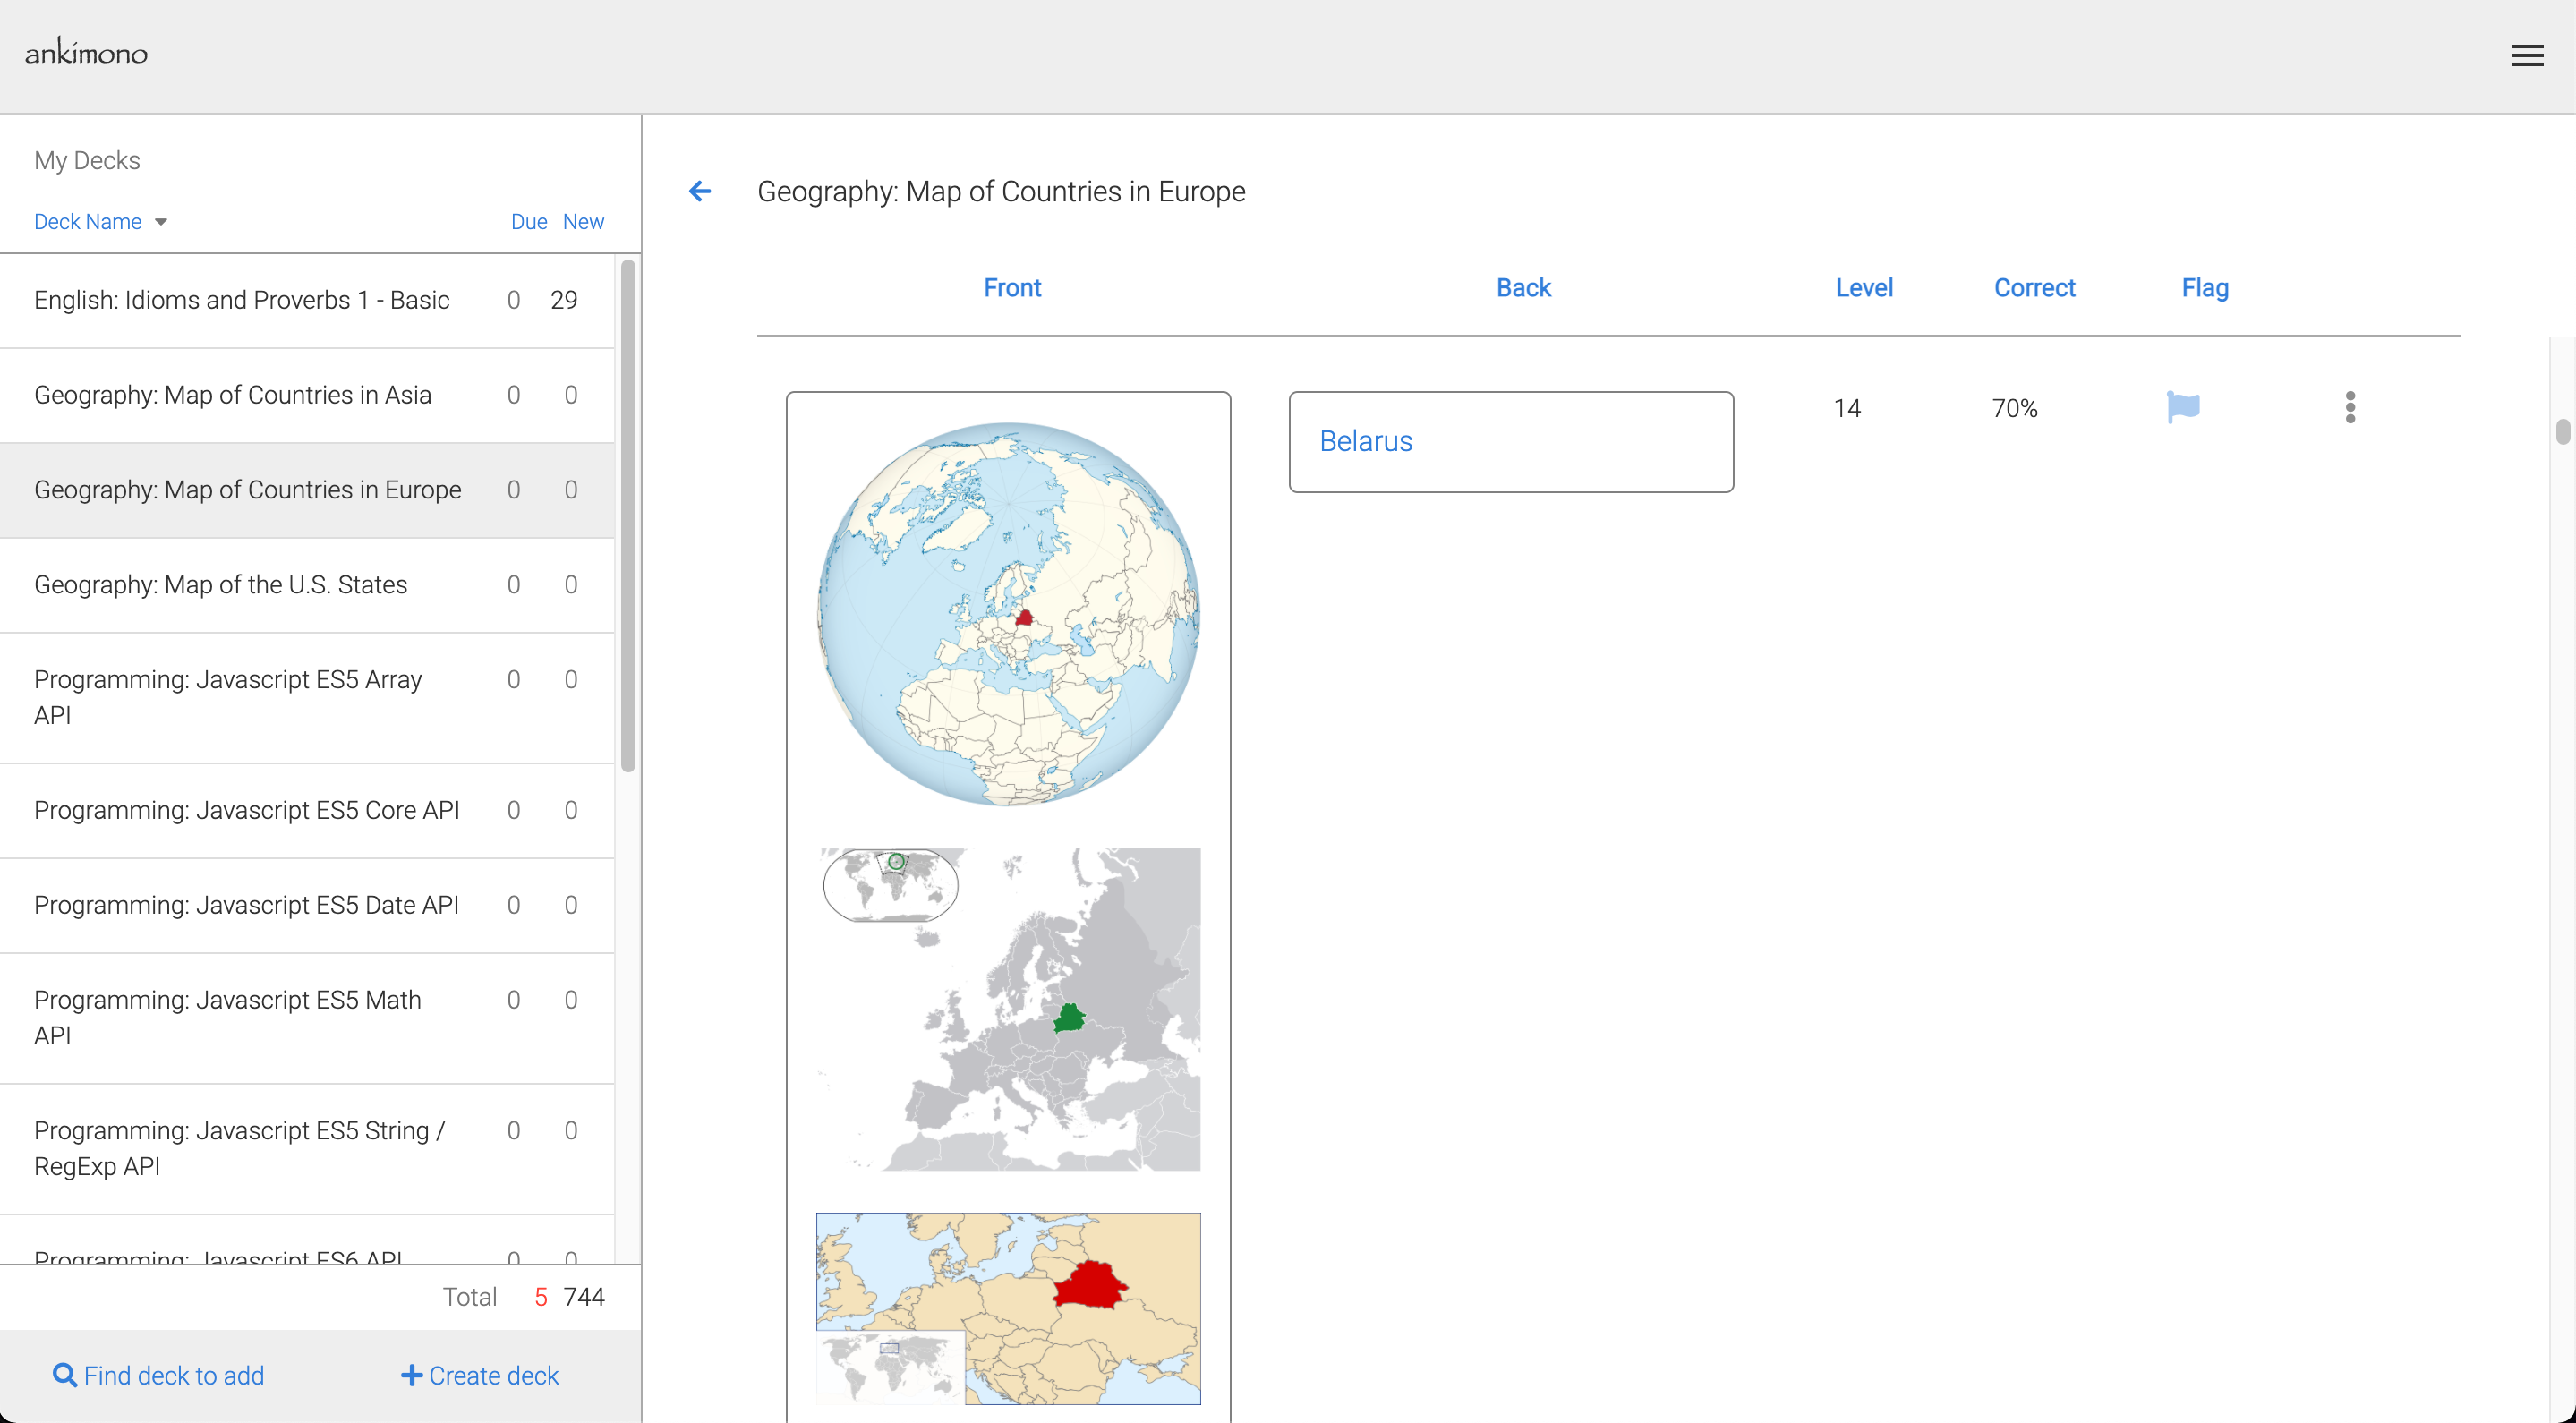Click the back arrow icon
2576x1423 pixels.
[700, 191]
